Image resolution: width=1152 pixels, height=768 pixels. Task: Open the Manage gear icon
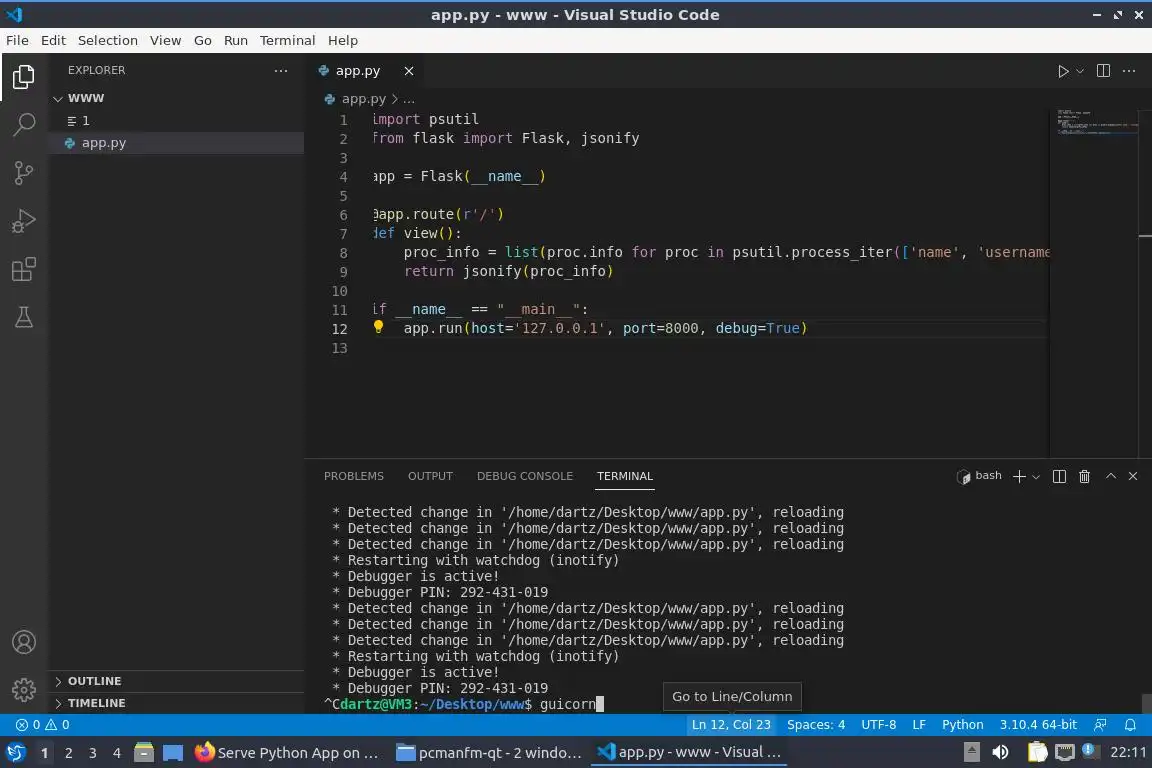pyautogui.click(x=24, y=689)
